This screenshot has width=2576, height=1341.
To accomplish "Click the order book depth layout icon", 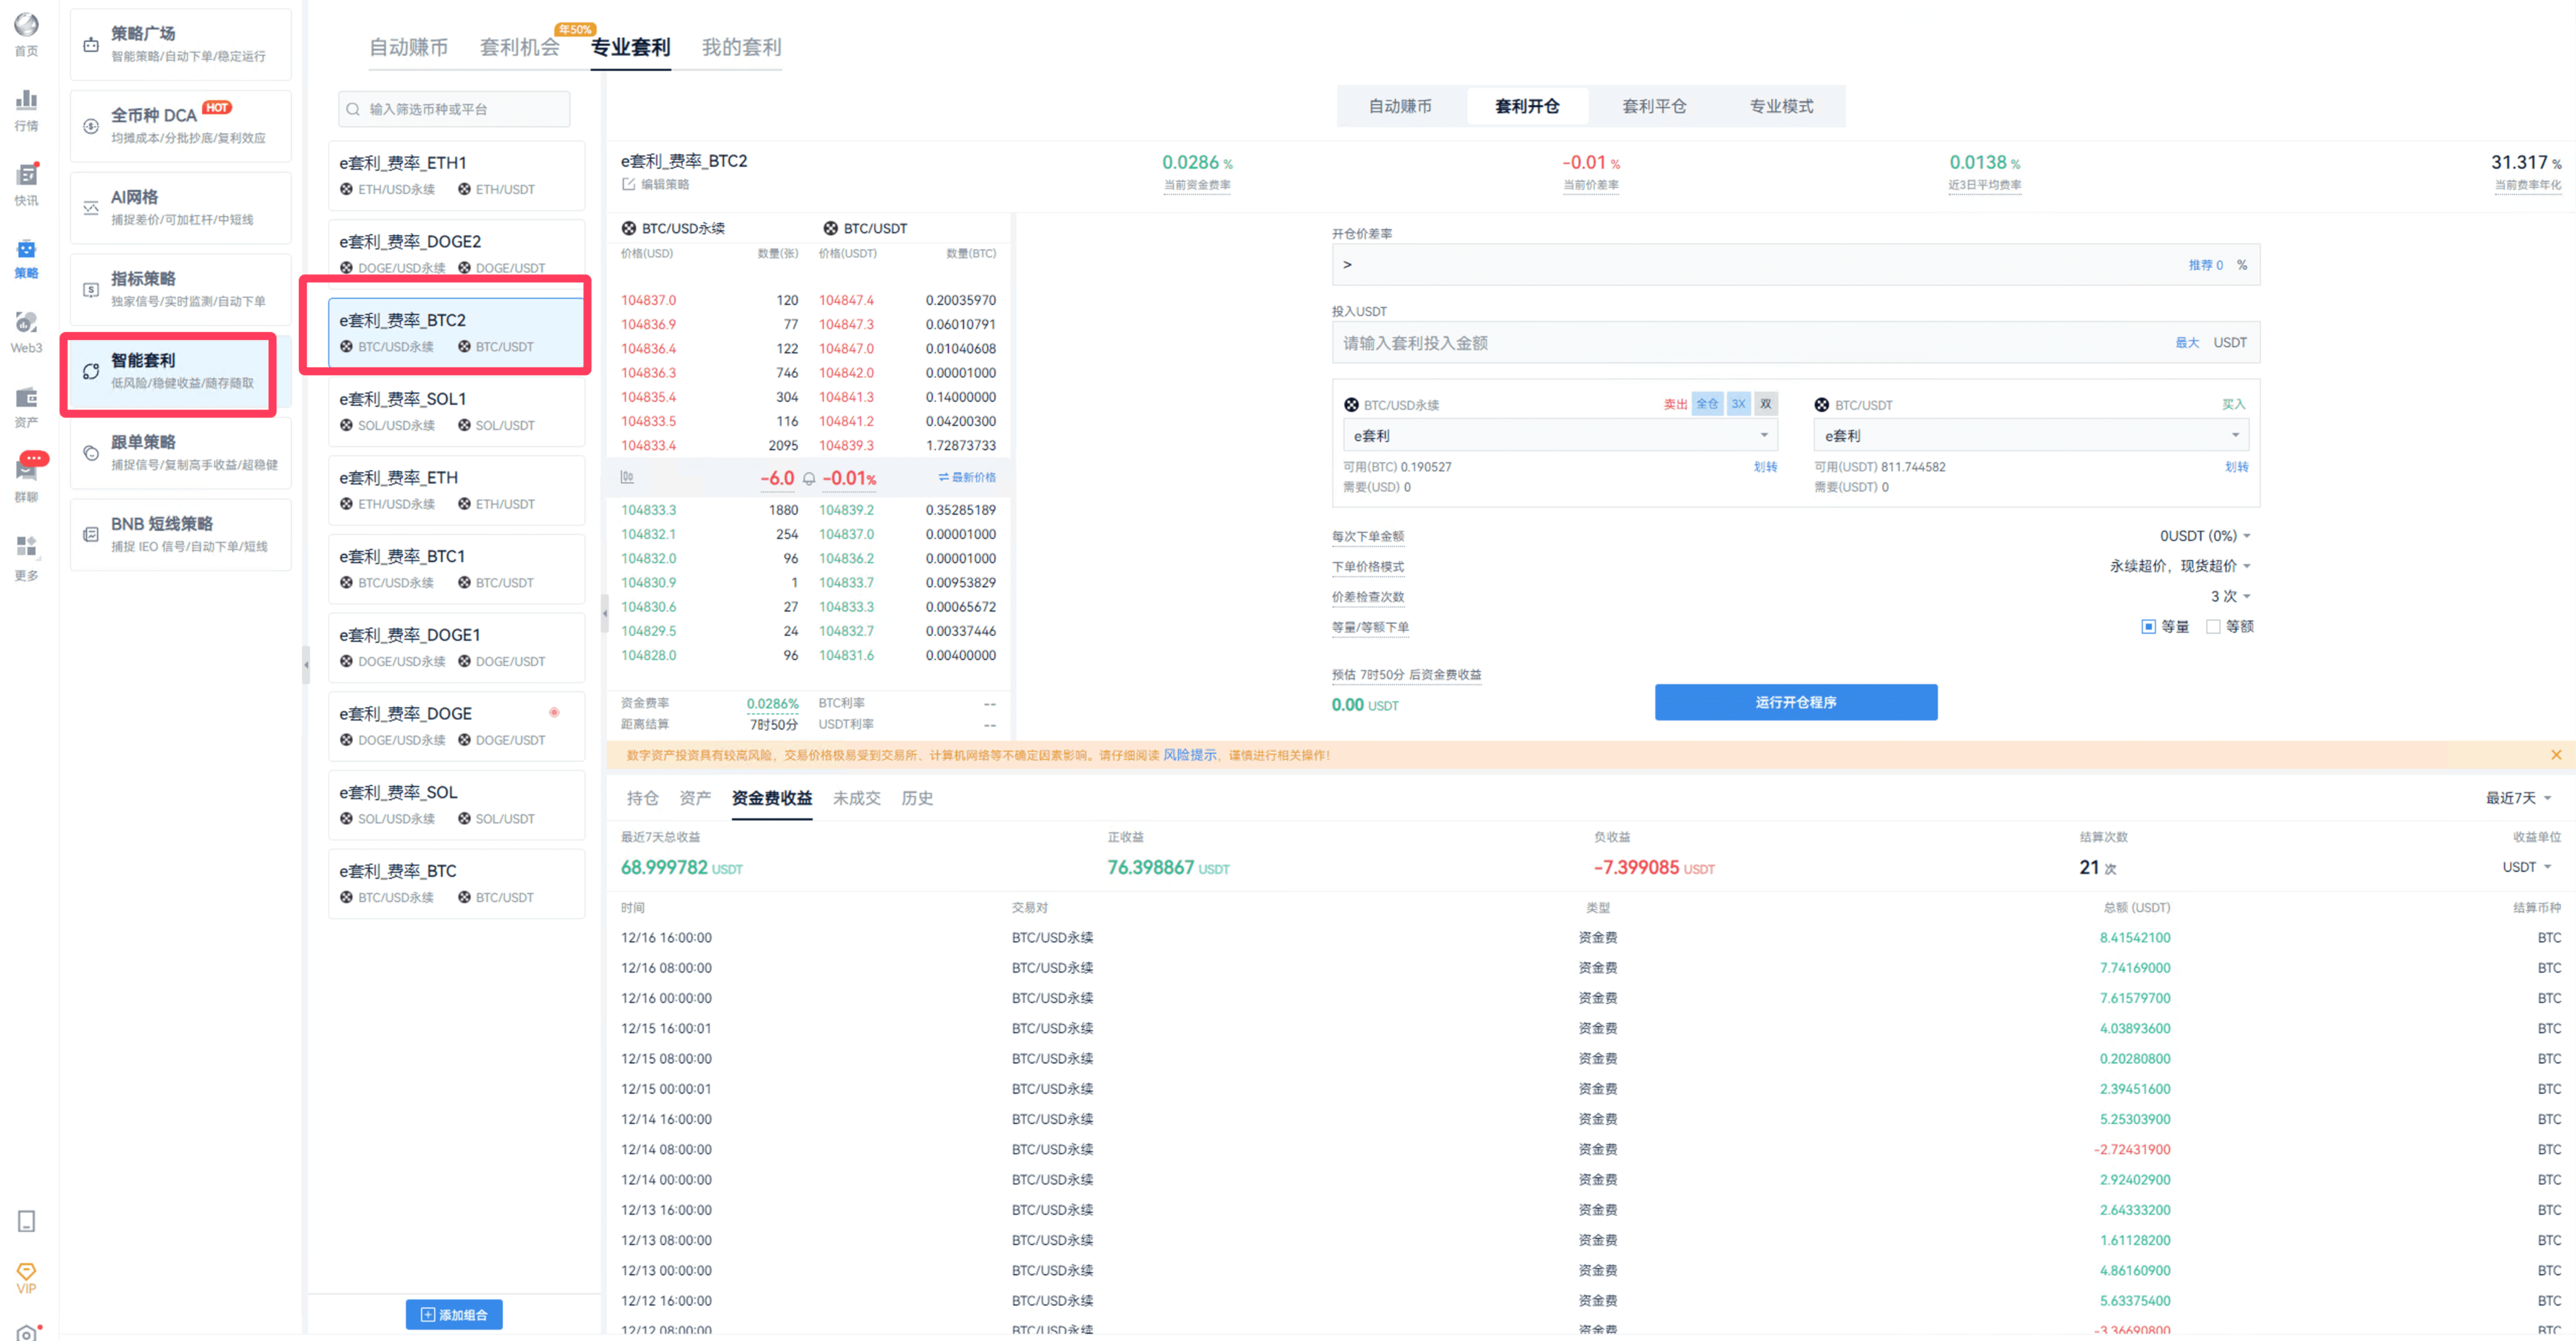I will (x=627, y=477).
